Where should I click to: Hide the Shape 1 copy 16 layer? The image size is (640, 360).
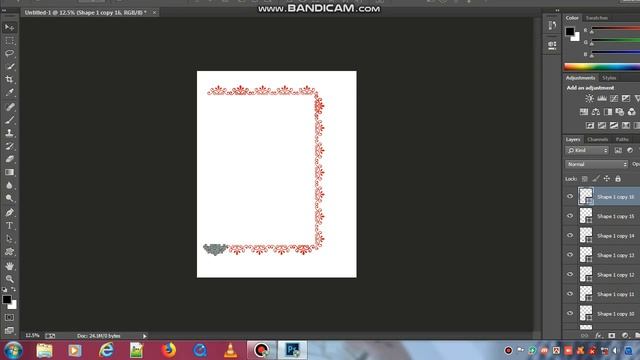(x=570, y=196)
